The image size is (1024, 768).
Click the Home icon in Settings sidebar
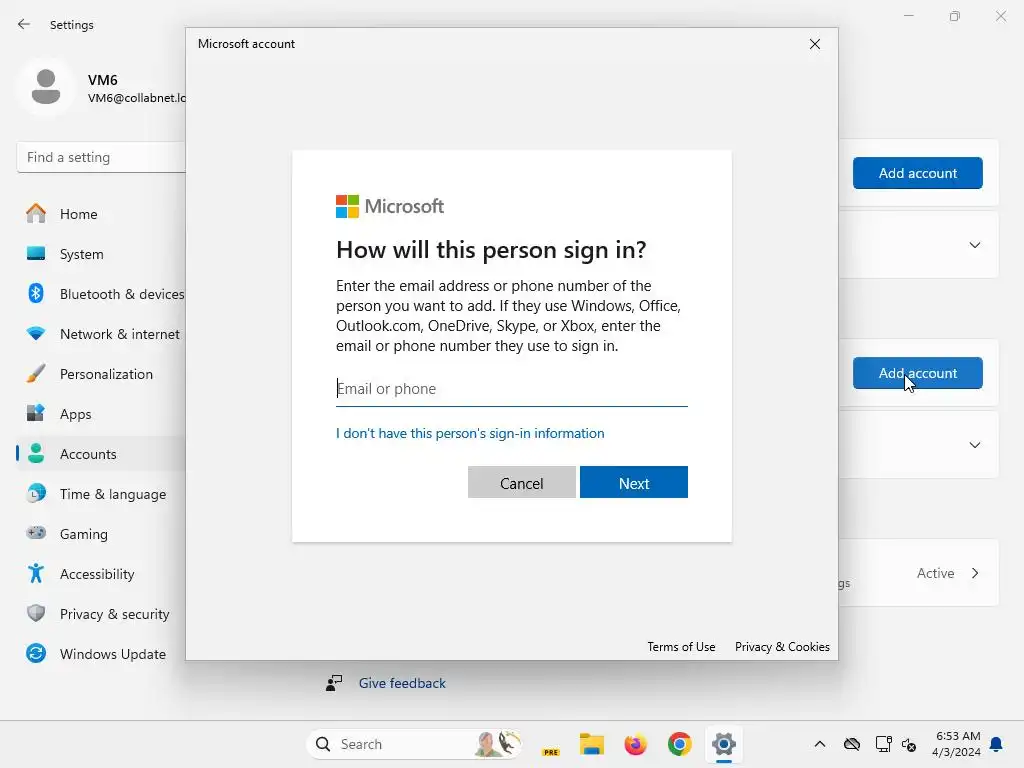point(36,214)
